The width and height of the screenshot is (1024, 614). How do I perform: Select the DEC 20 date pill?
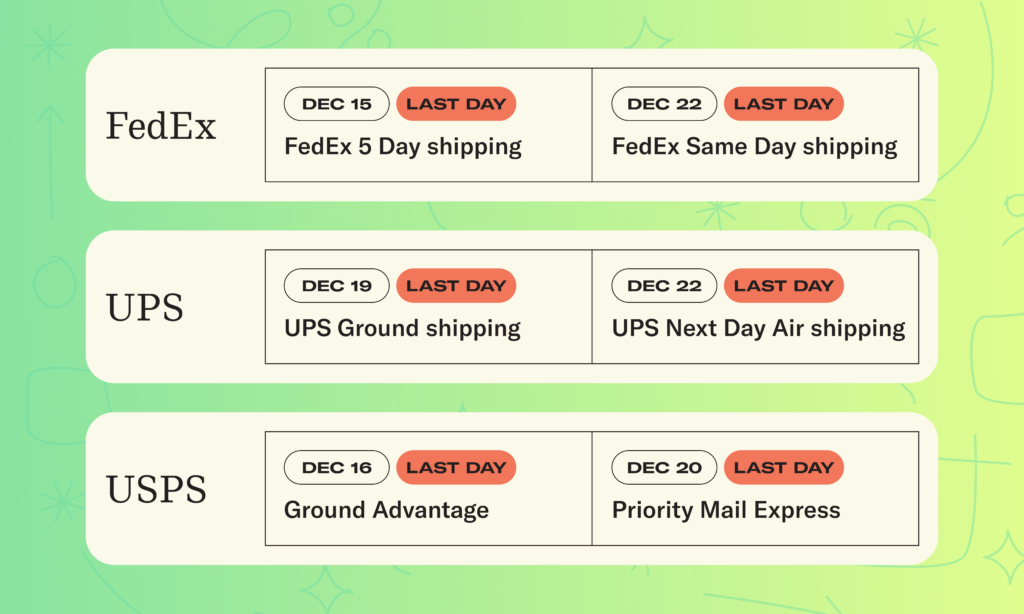point(664,467)
